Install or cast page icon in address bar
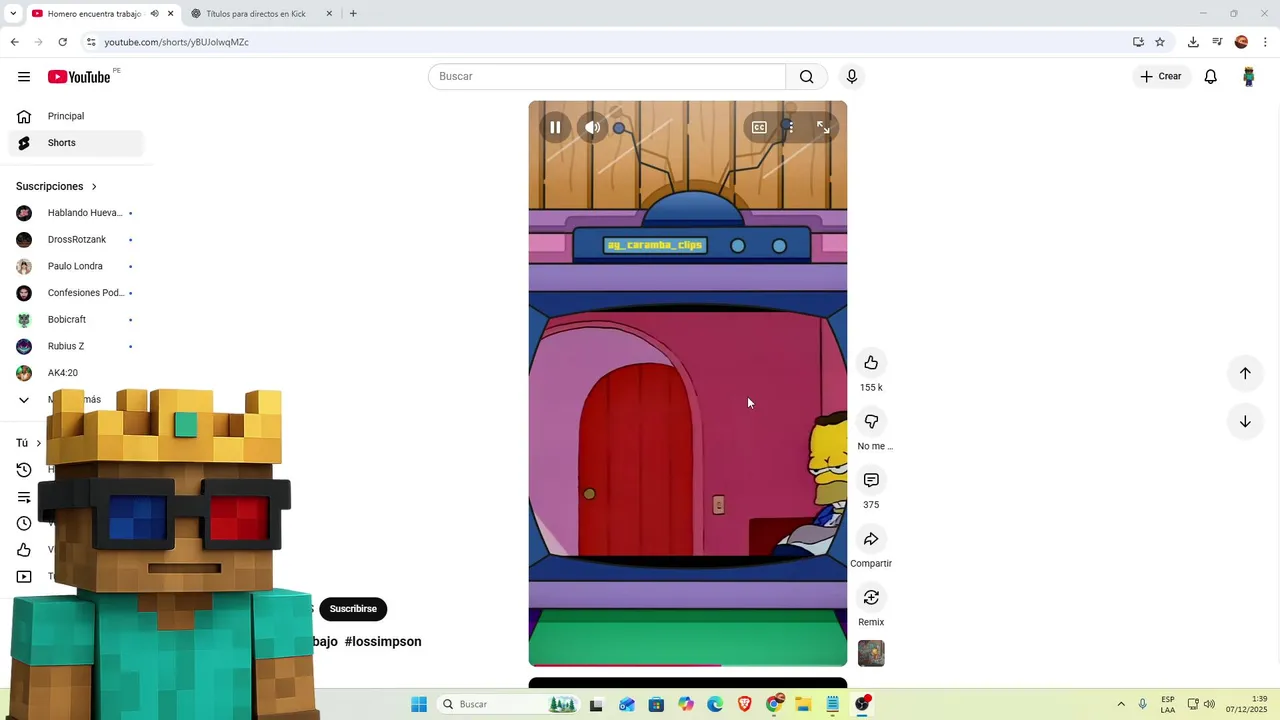 tap(1138, 42)
